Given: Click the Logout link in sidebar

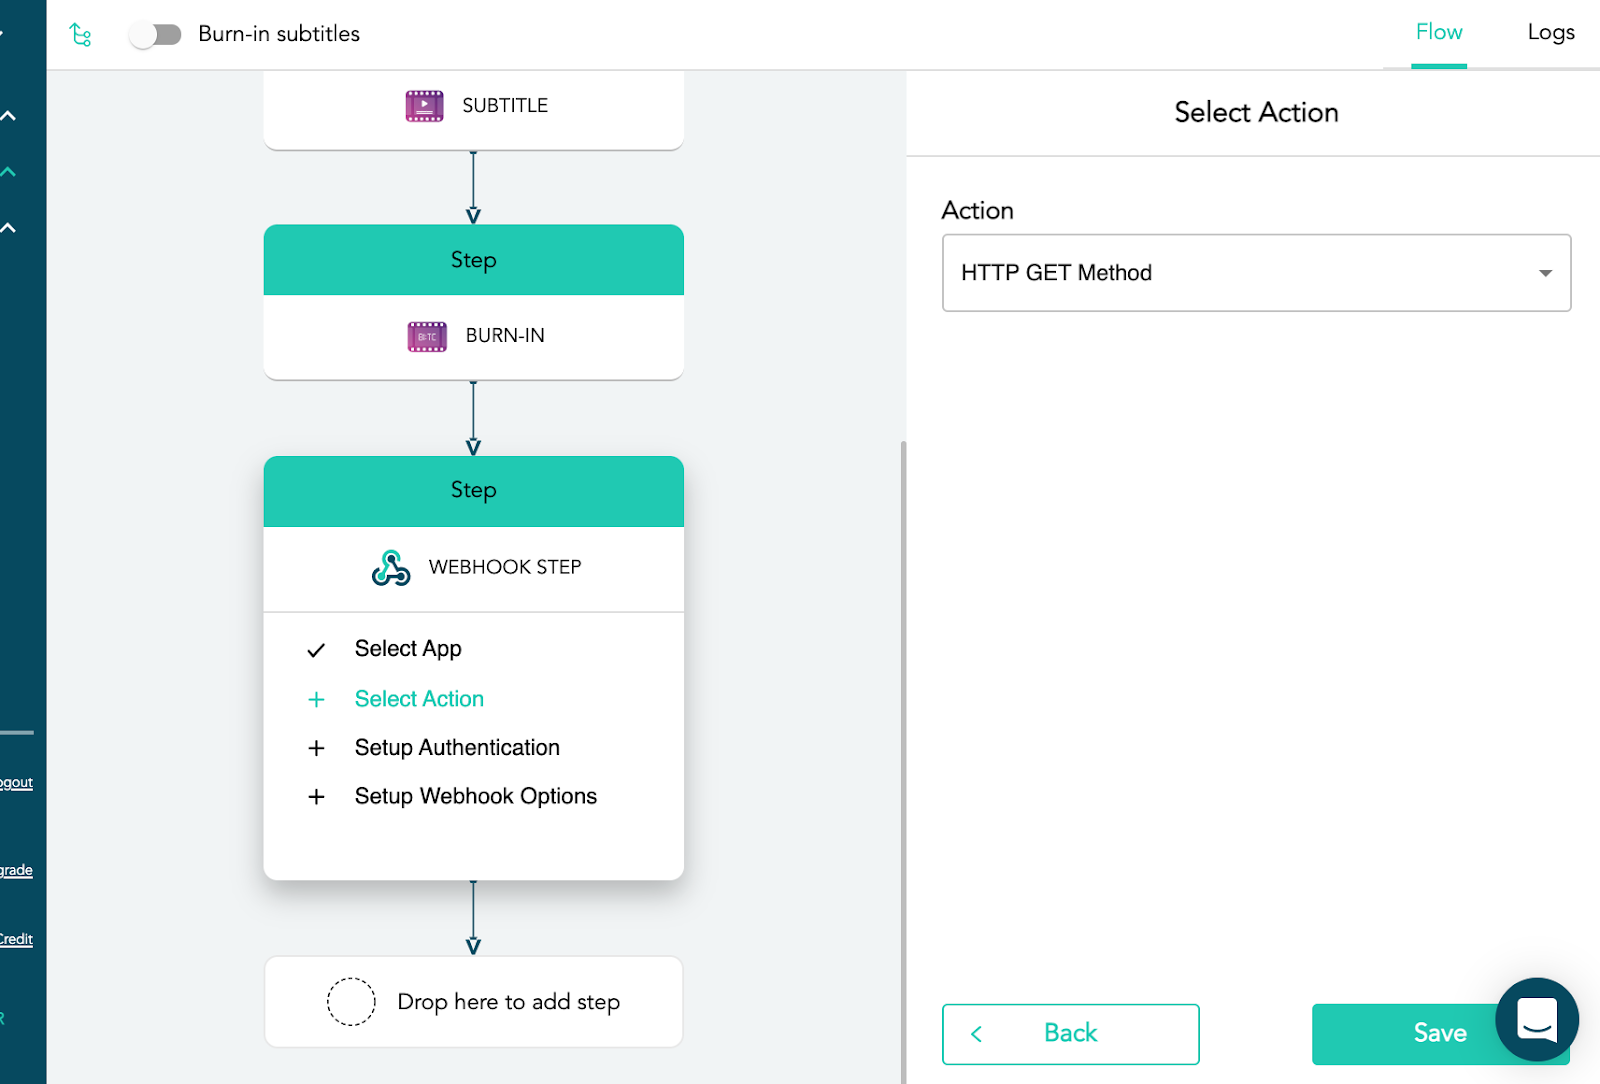Looking at the screenshot, I should click(17, 783).
